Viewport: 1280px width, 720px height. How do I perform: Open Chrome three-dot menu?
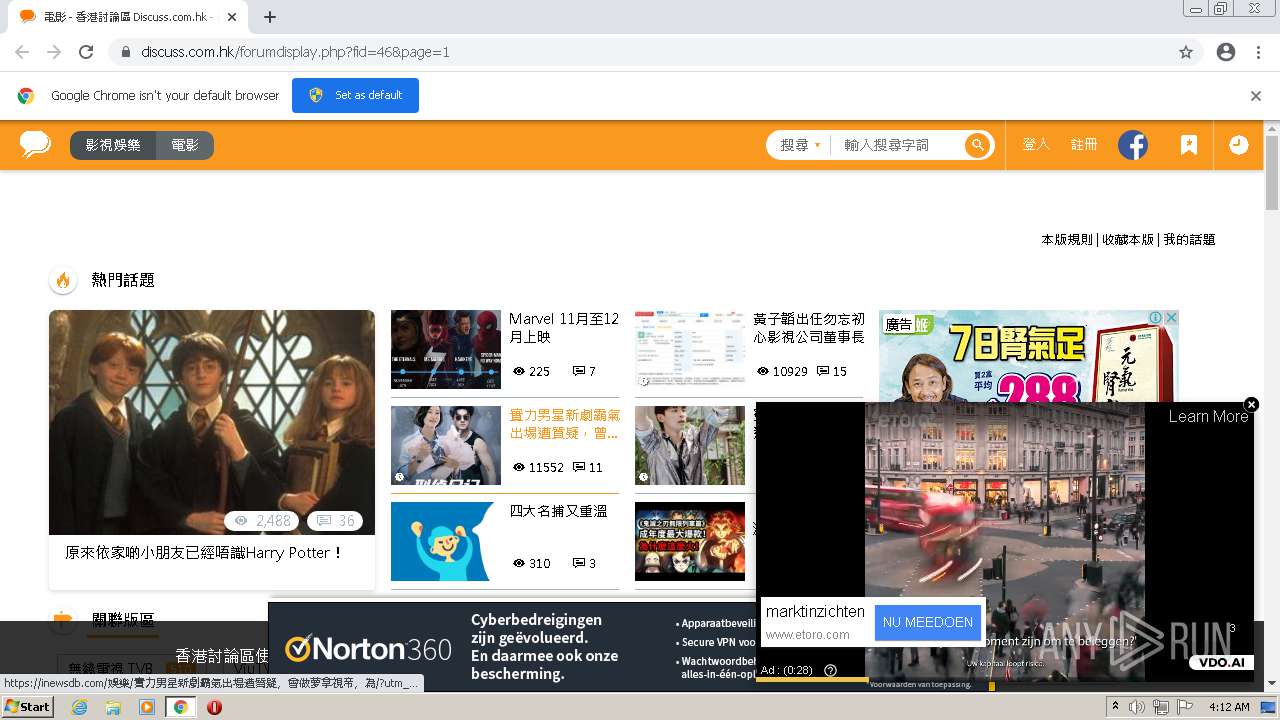click(1259, 52)
